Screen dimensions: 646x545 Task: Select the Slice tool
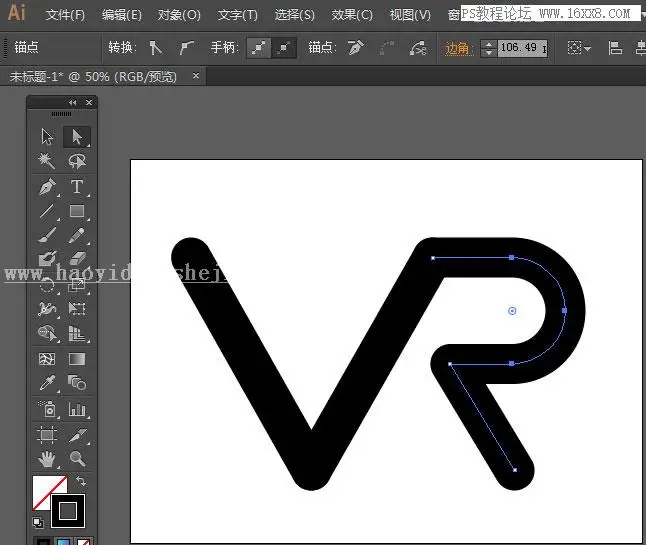(77, 435)
